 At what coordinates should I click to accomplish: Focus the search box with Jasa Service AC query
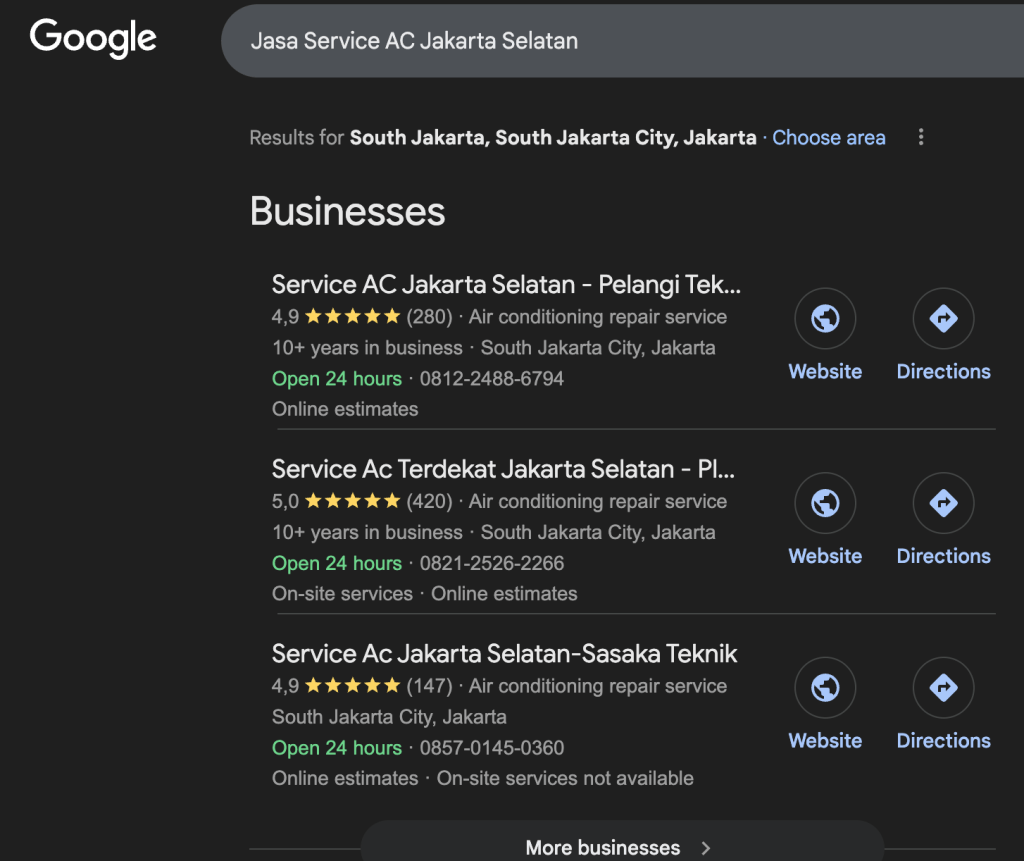(x=600, y=41)
